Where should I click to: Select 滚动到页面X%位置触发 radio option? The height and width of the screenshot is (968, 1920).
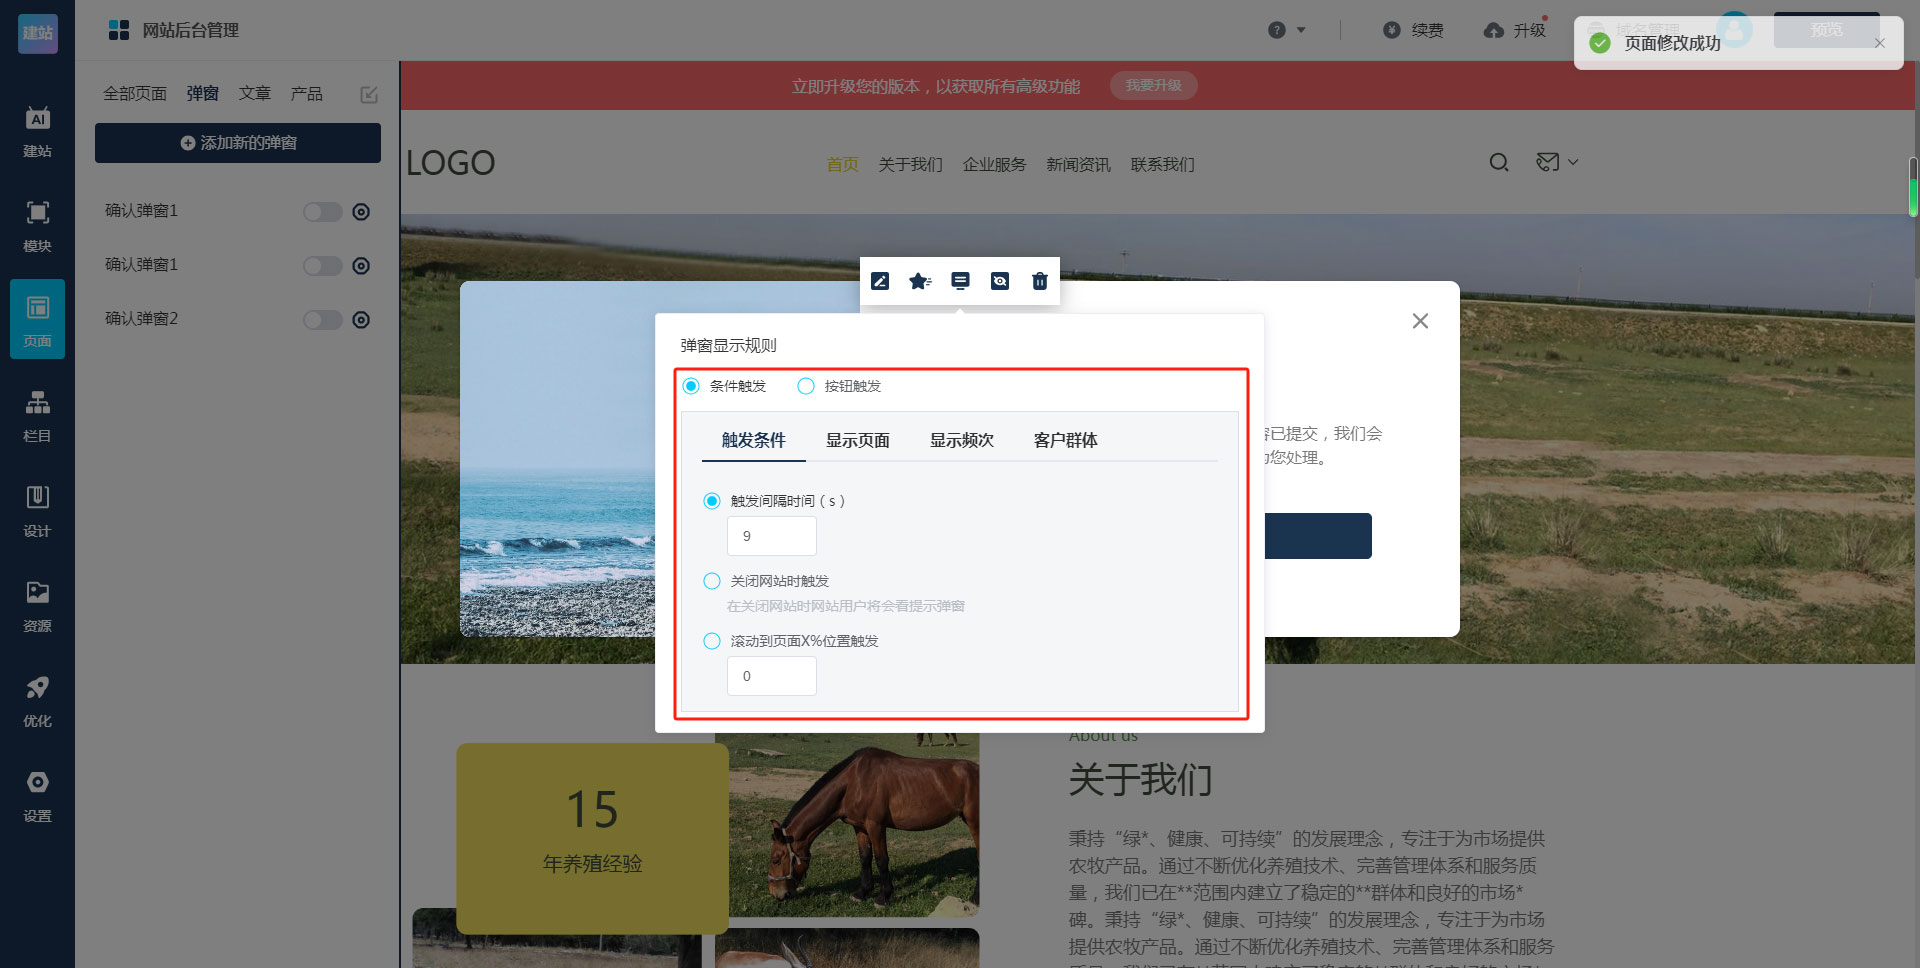(x=712, y=641)
